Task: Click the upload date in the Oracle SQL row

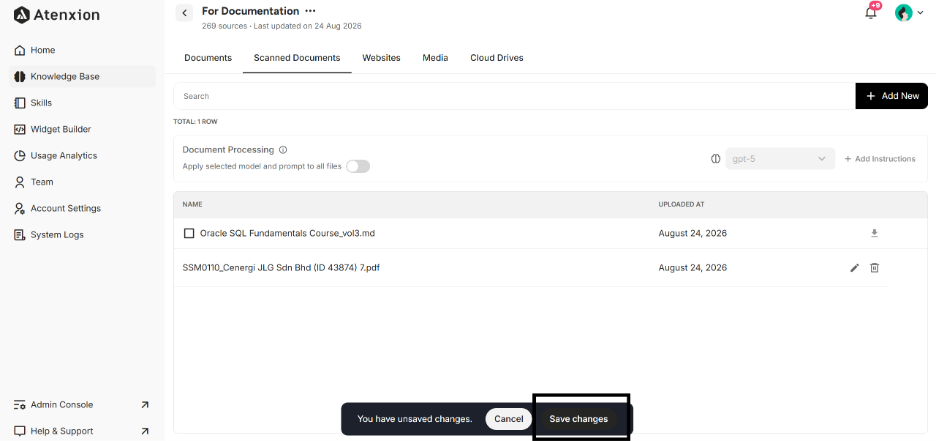Action: (692, 233)
